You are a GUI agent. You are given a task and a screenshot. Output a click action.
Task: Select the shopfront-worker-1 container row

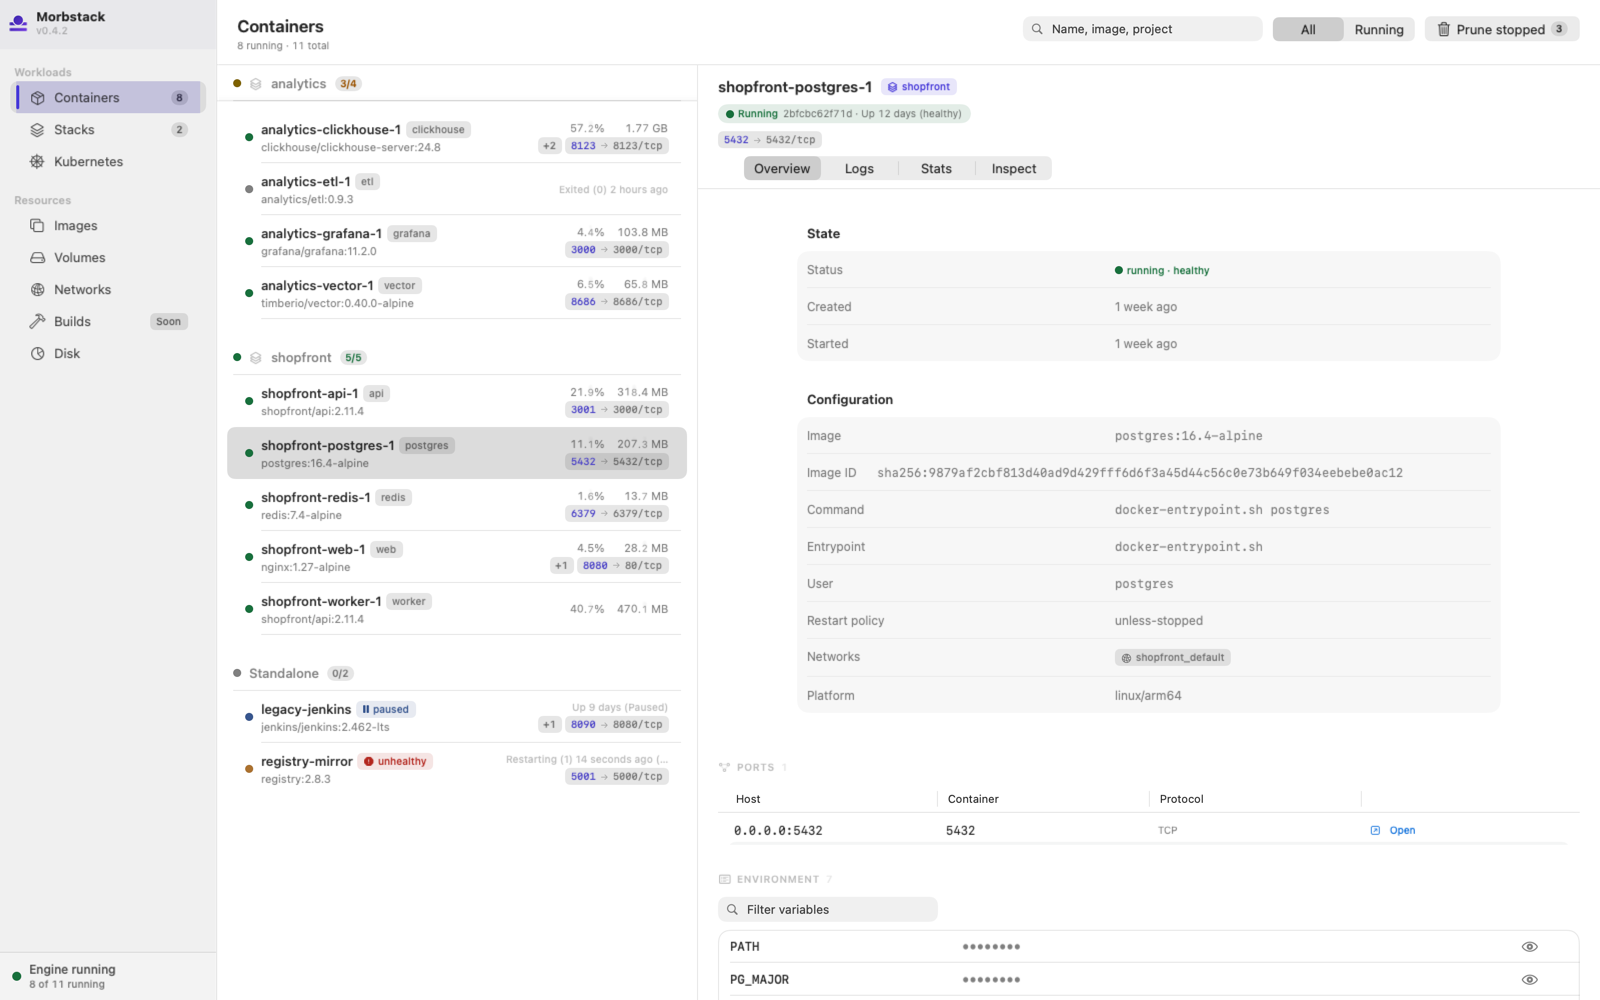457,609
